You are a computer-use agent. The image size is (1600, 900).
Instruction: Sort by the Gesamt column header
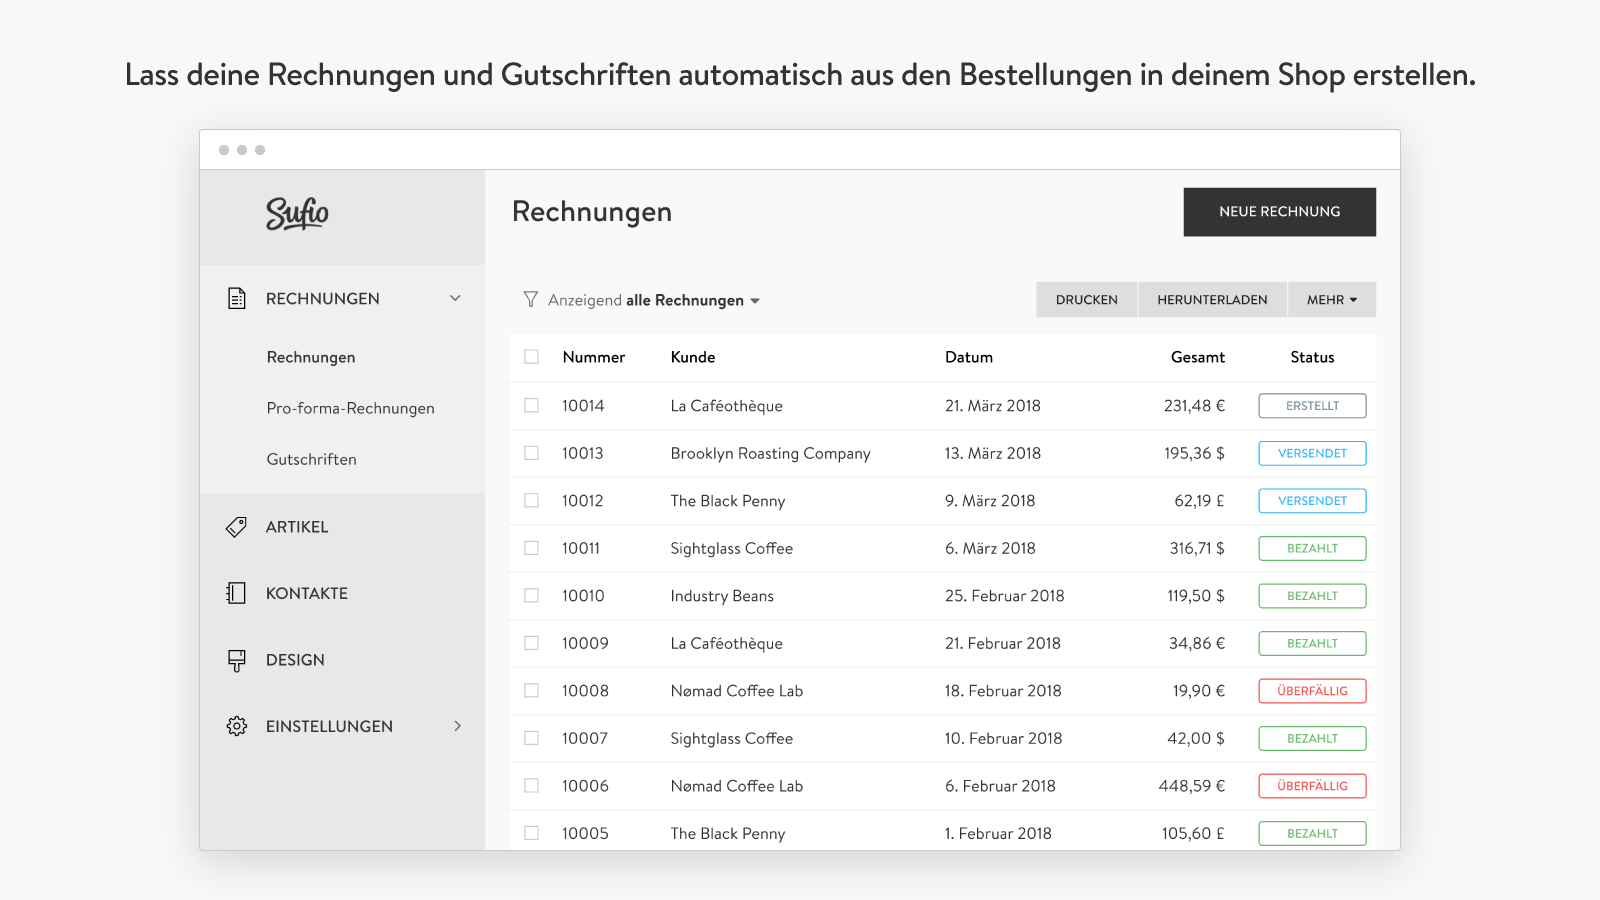(x=1198, y=357)
